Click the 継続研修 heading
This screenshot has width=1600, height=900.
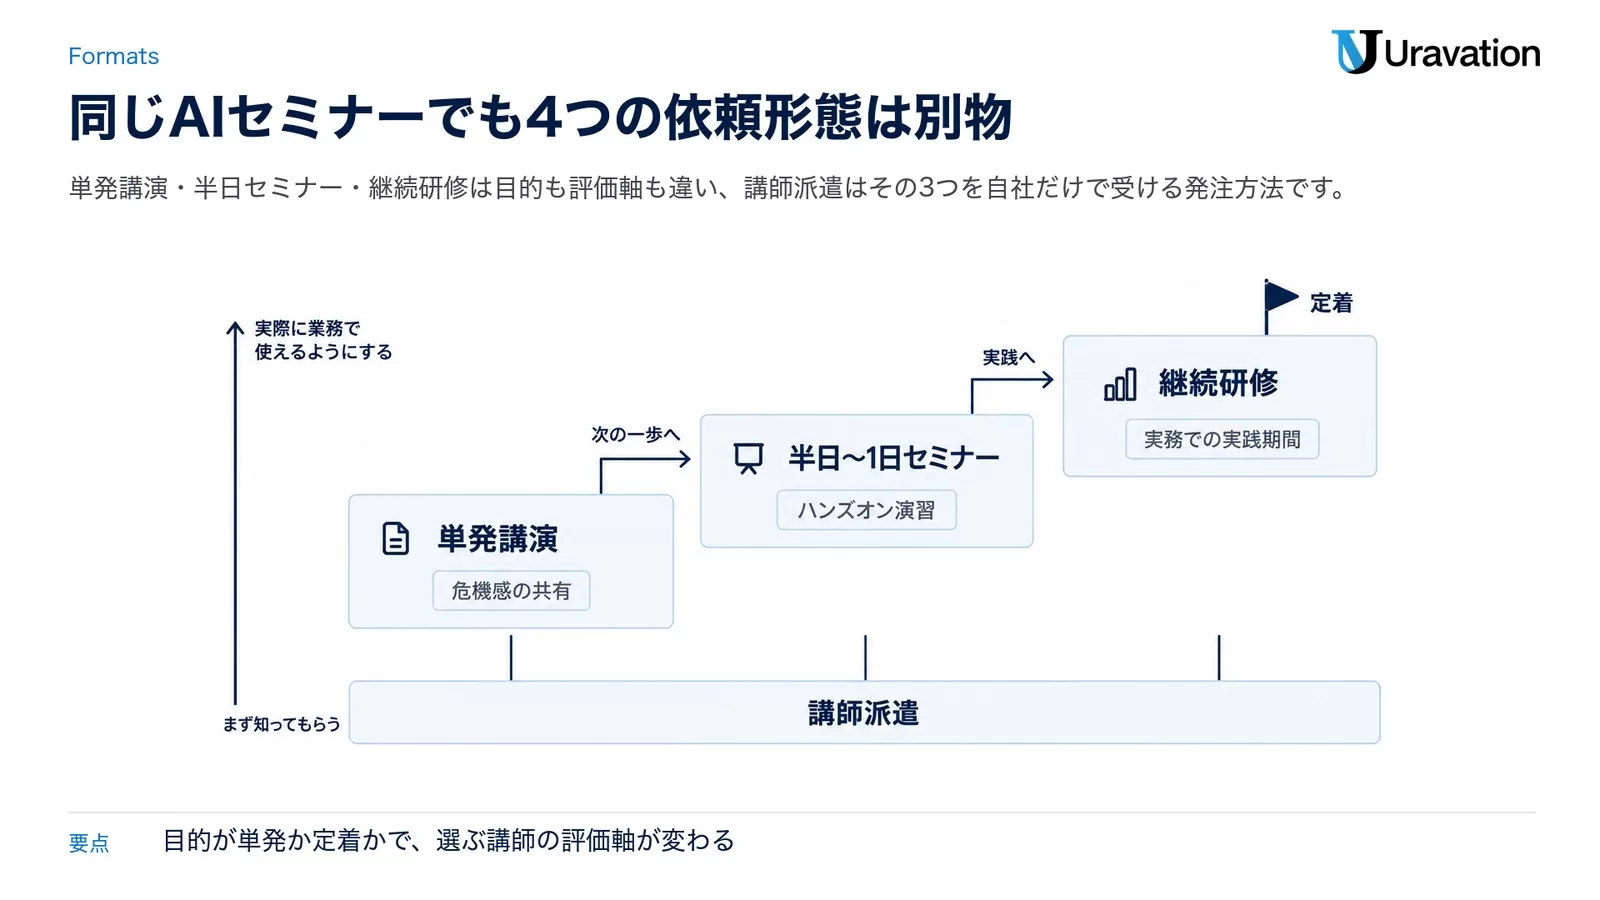[1218, 383]
